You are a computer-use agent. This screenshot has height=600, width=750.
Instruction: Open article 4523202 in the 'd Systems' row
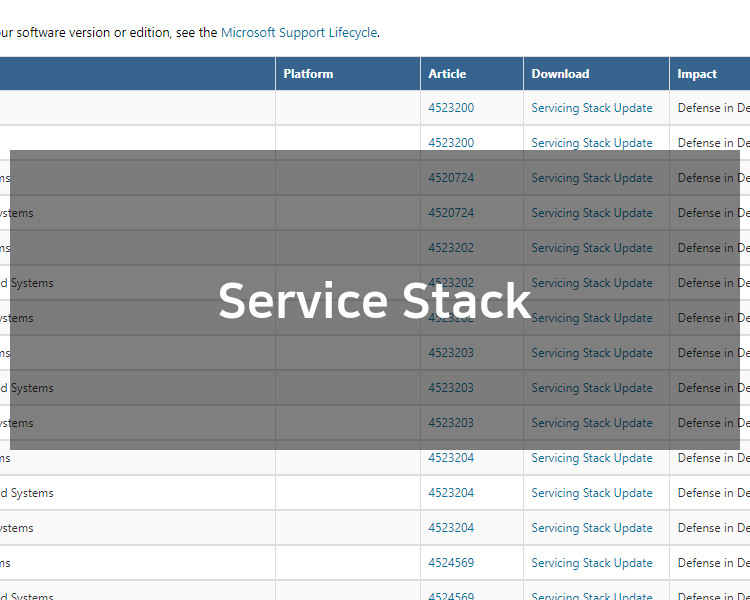[x=451, y=282]
